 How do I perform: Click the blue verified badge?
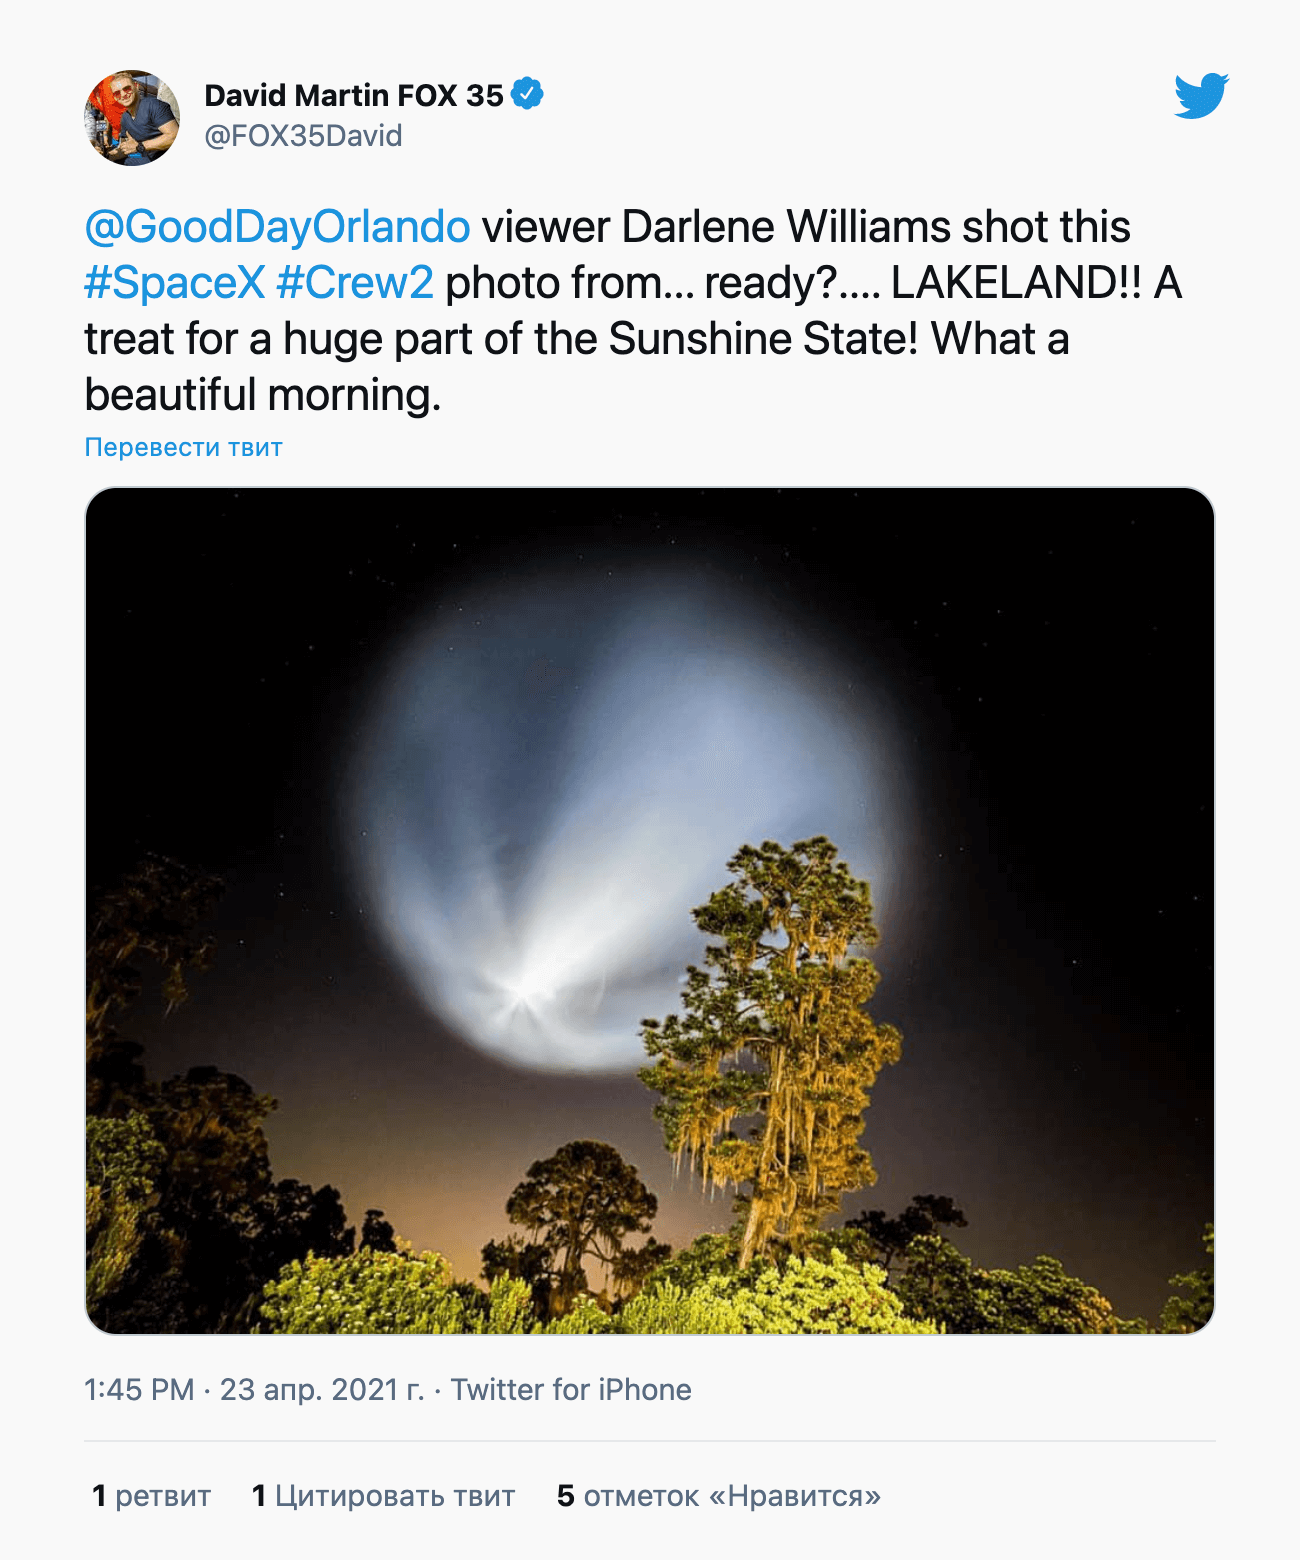point(527,94)
